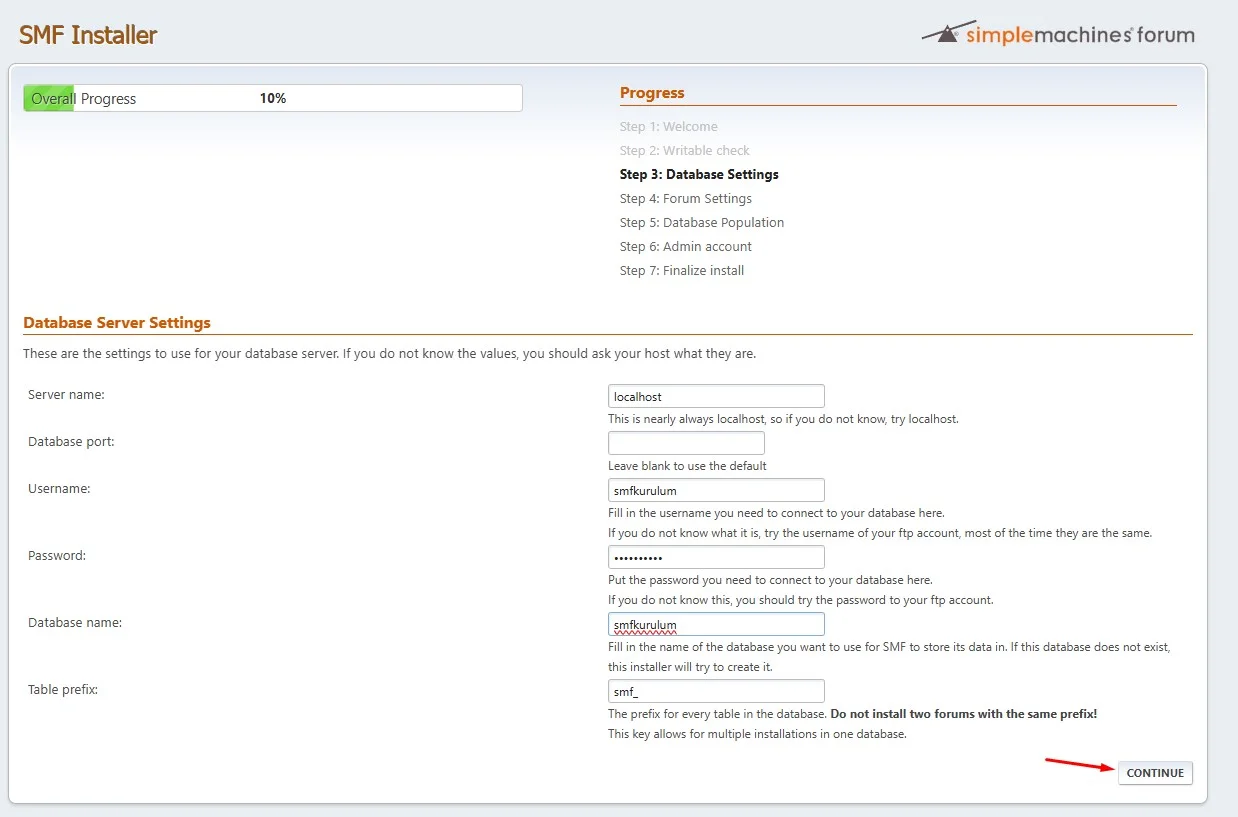The width and height of the screenshot is (1238, 817).
Task: Click the Table prefix label
Action: (x=63, y=690)
